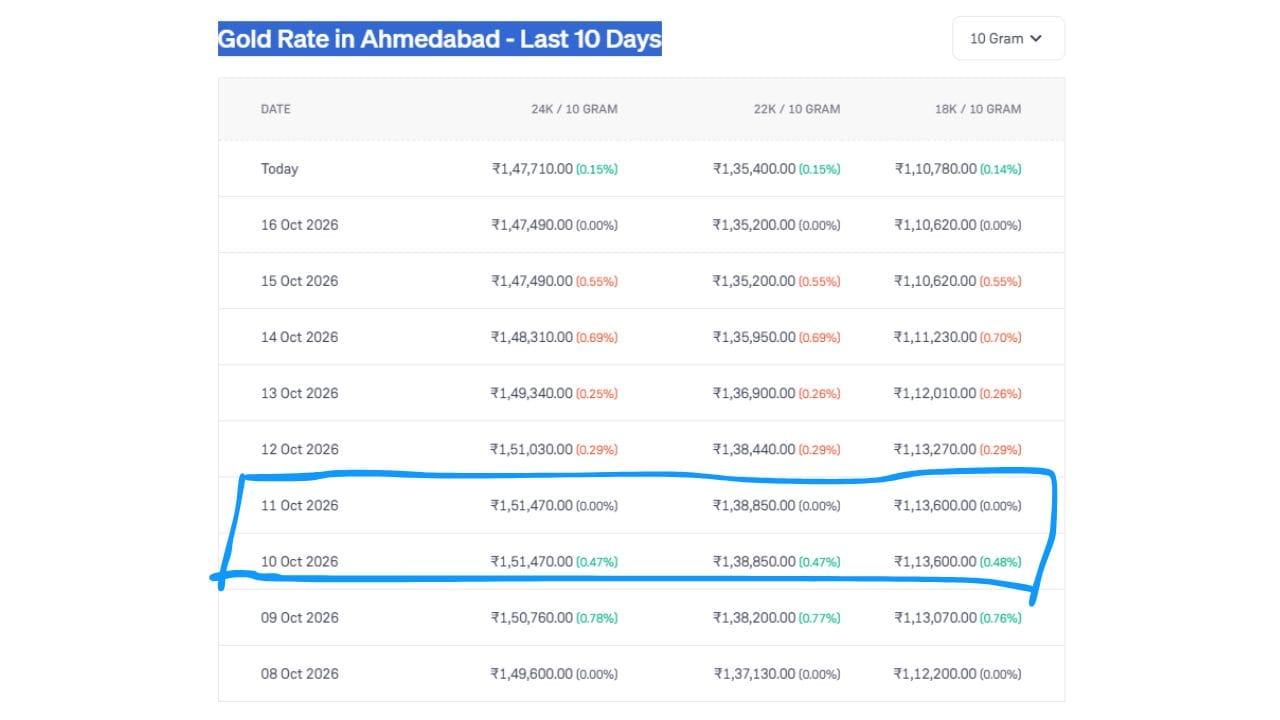This screenshot has width=1280, height=720.
Task: Click the 09 Oct 2026 date cell
Action: [300, 617]
